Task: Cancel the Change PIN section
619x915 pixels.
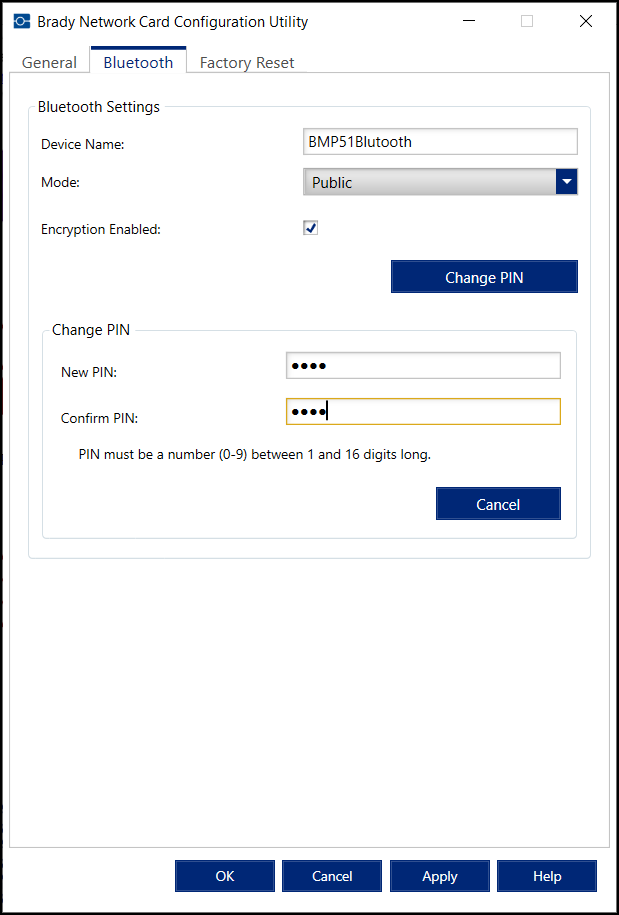Action: 498,504
